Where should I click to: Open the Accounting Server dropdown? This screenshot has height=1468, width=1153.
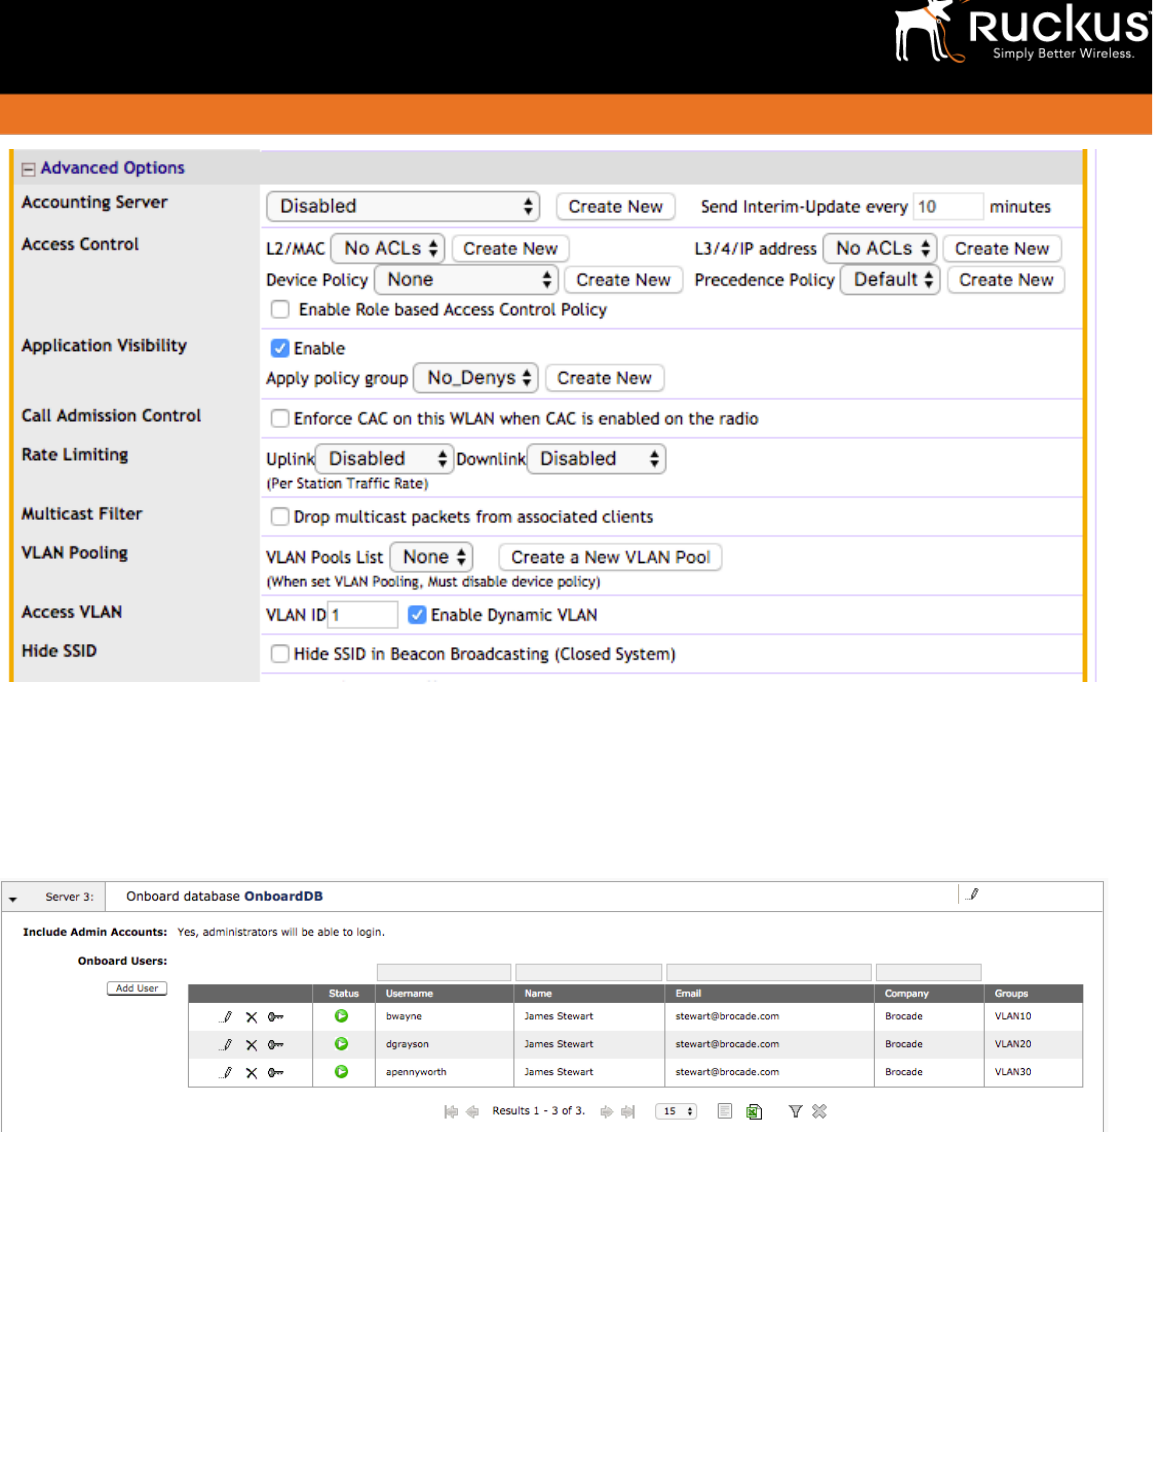(x=403, y=206)
